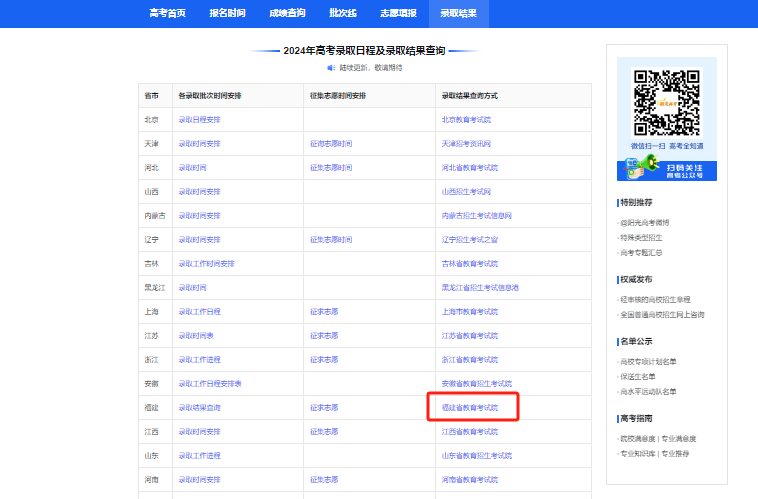Viewport: 758px width, 499px height.
Task: Open the 批次线 nav item
Action: (x=343, y=13)
